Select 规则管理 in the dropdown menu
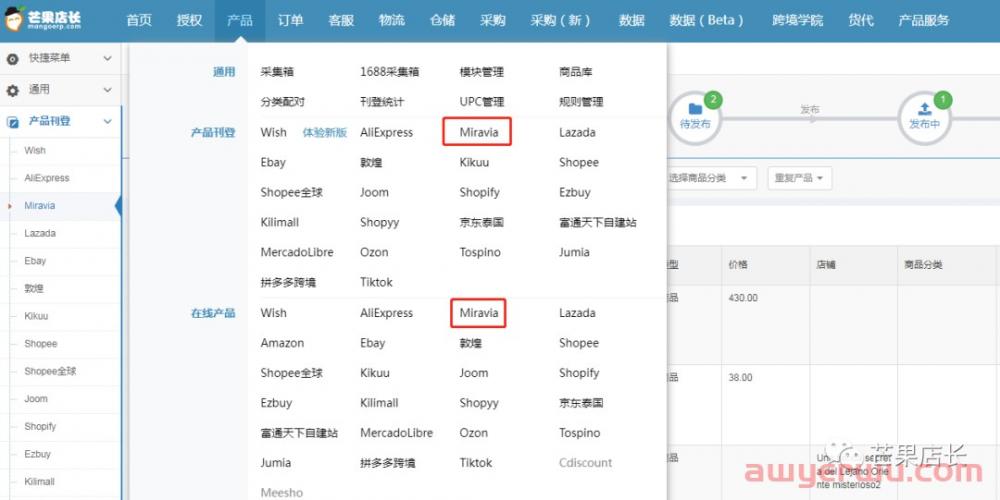The height and width of the screenshot is (500, 1000). (x=581, y=102)
